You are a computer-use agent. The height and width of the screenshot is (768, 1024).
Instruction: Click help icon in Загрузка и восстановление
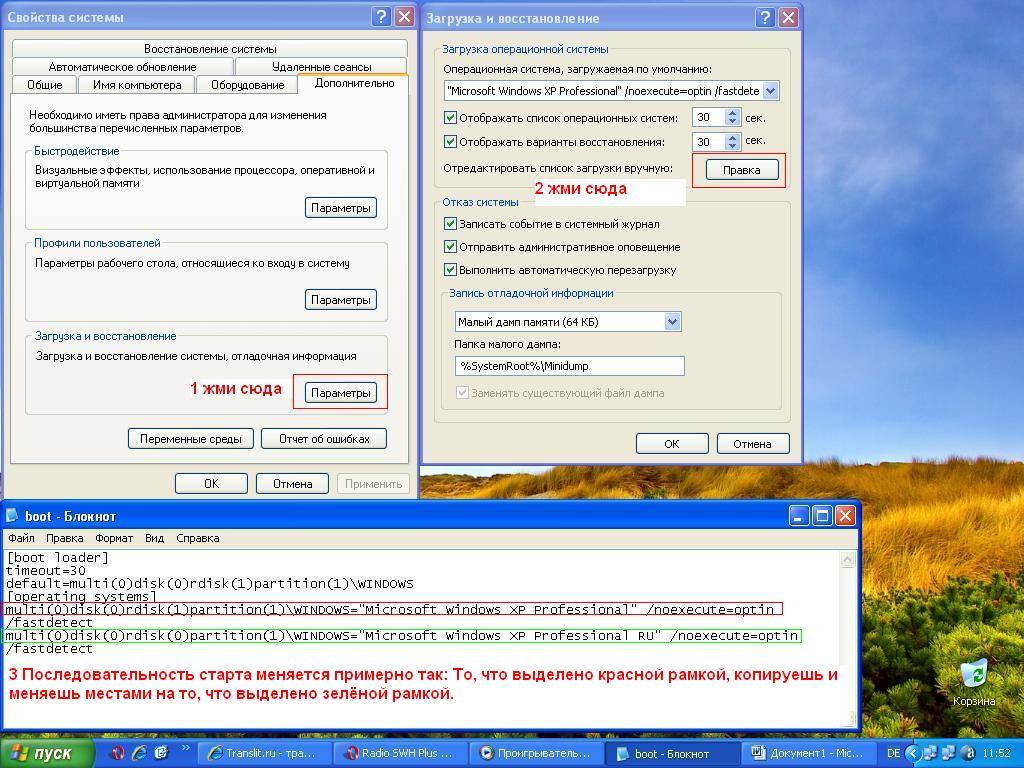(x=765, y=17)
